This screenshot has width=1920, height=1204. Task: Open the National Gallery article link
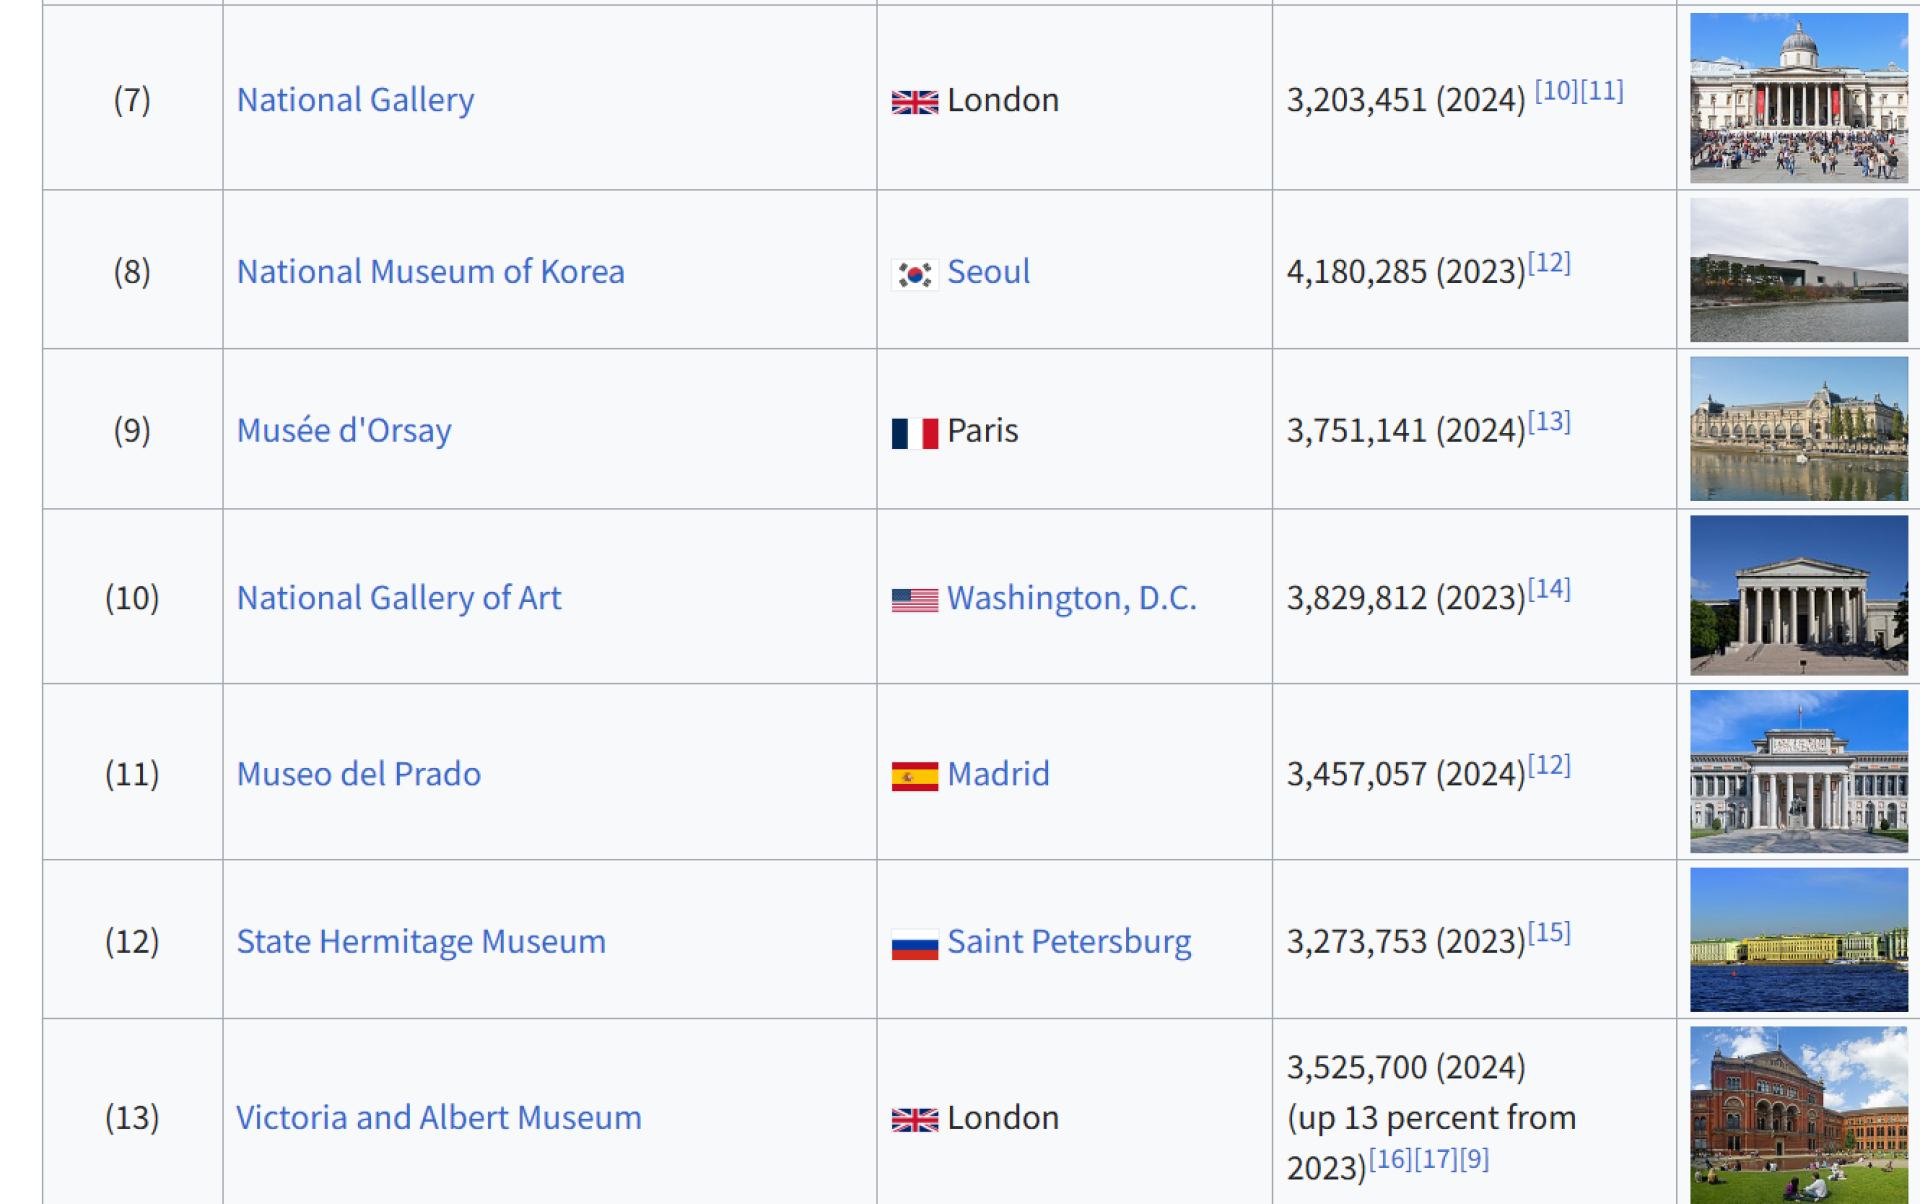click(355, 100)
